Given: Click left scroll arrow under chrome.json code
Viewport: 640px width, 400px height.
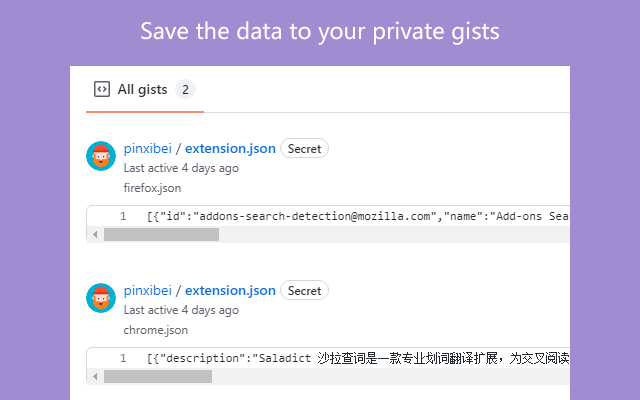Looking at the screenshot, I should point(95,377).
